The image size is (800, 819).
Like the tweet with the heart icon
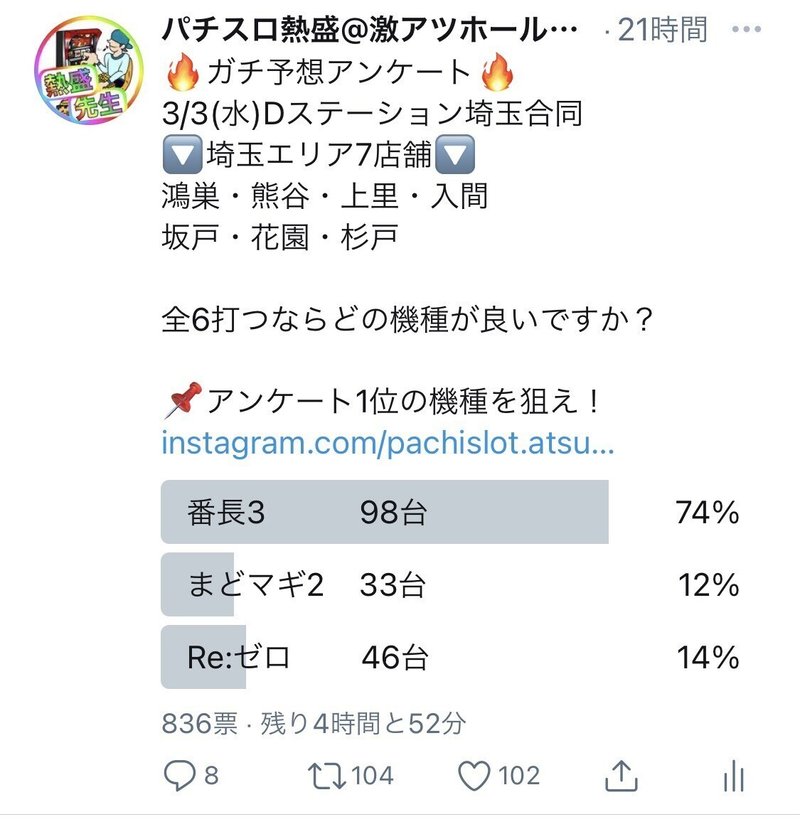[x=475, y=775]
